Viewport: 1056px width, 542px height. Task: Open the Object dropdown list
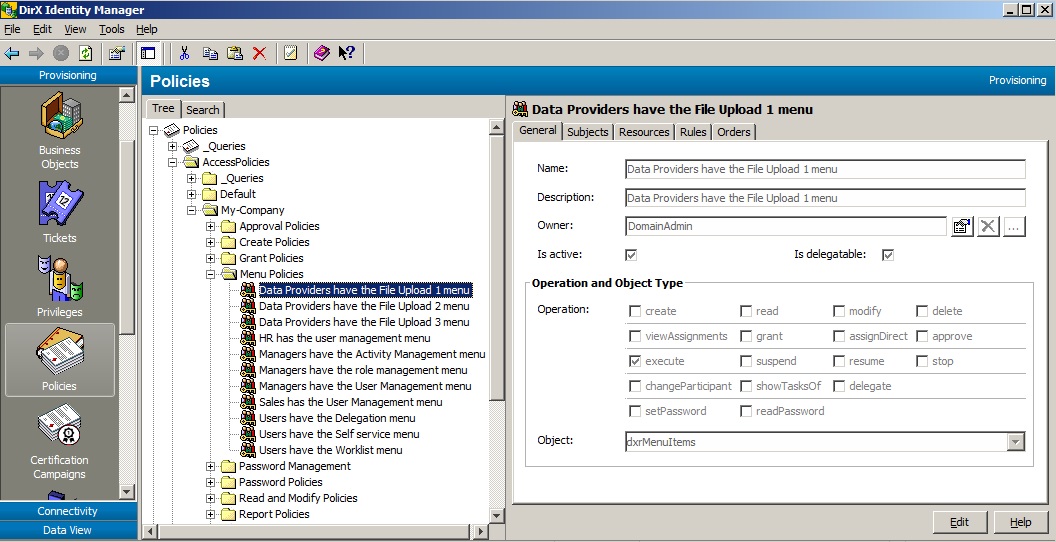(1016, 441)
